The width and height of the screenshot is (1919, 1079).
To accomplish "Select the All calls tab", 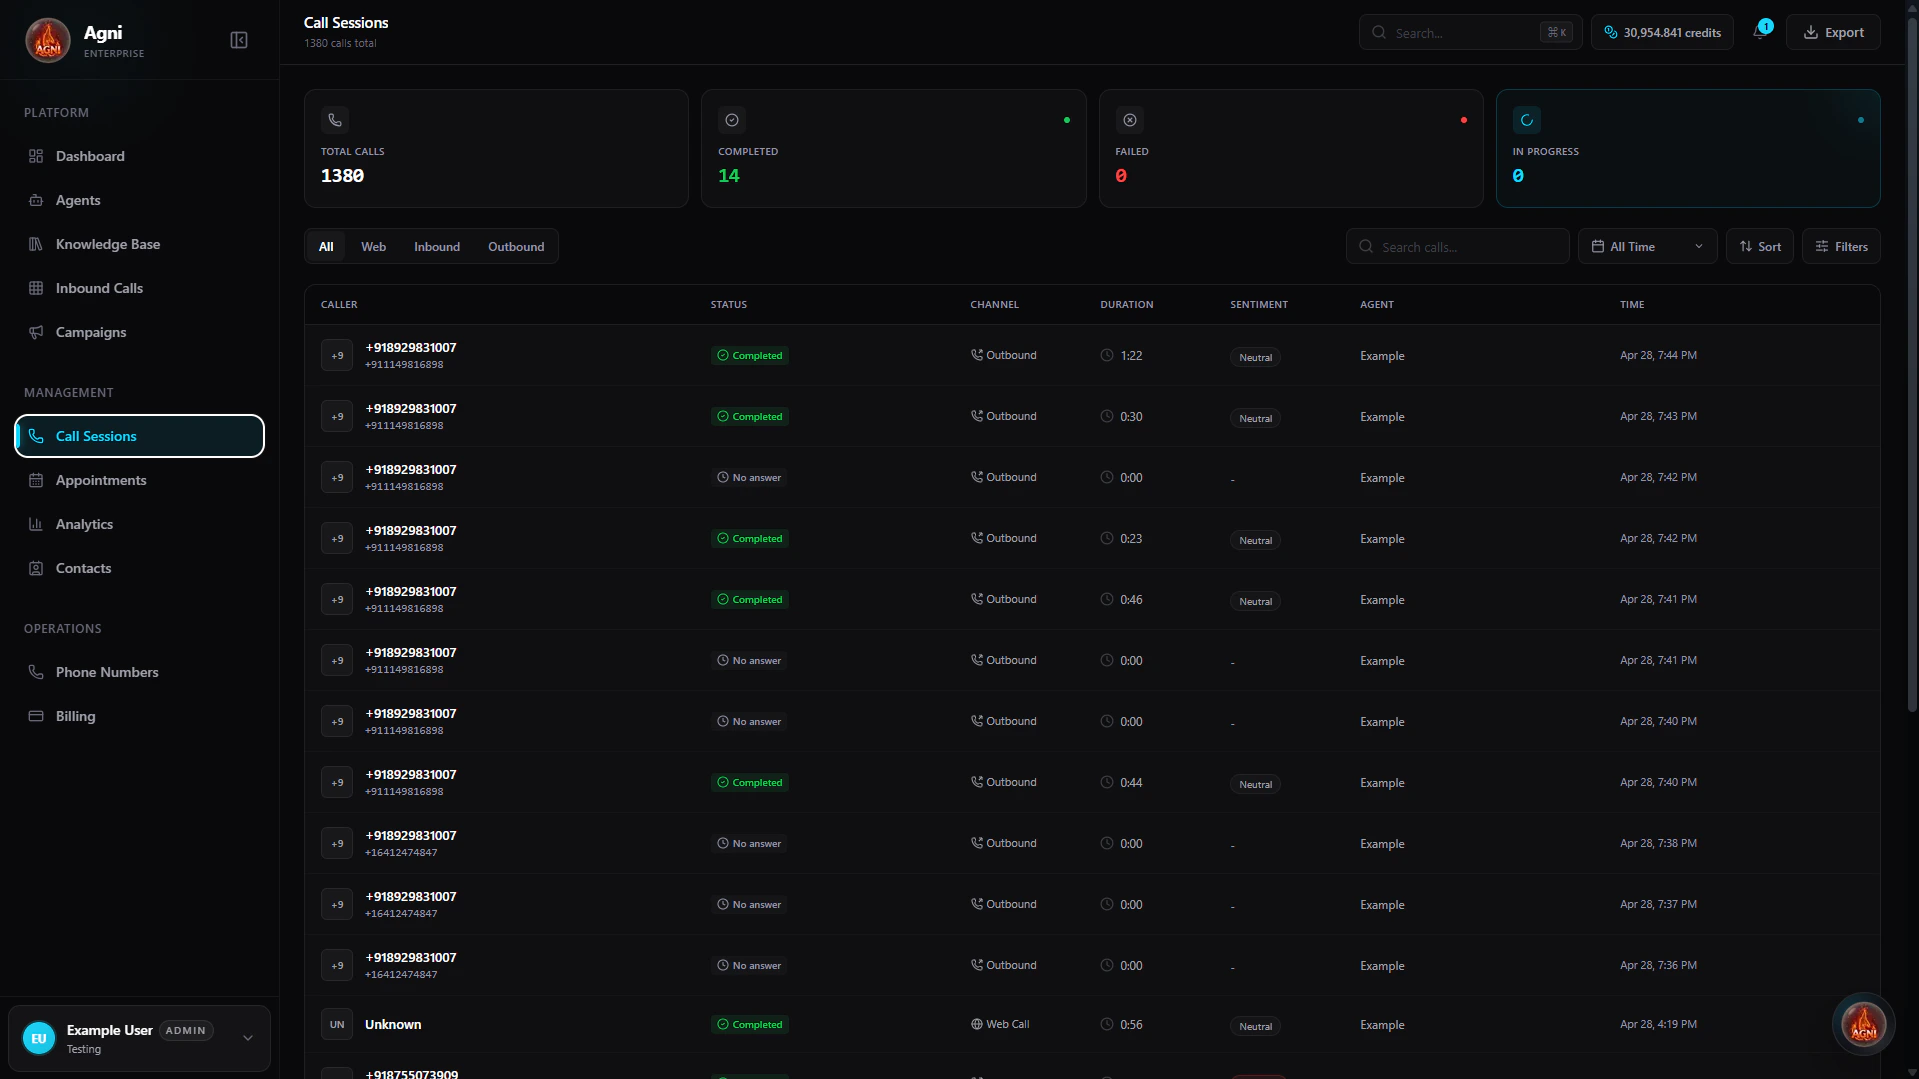I will tap(326, 246).
